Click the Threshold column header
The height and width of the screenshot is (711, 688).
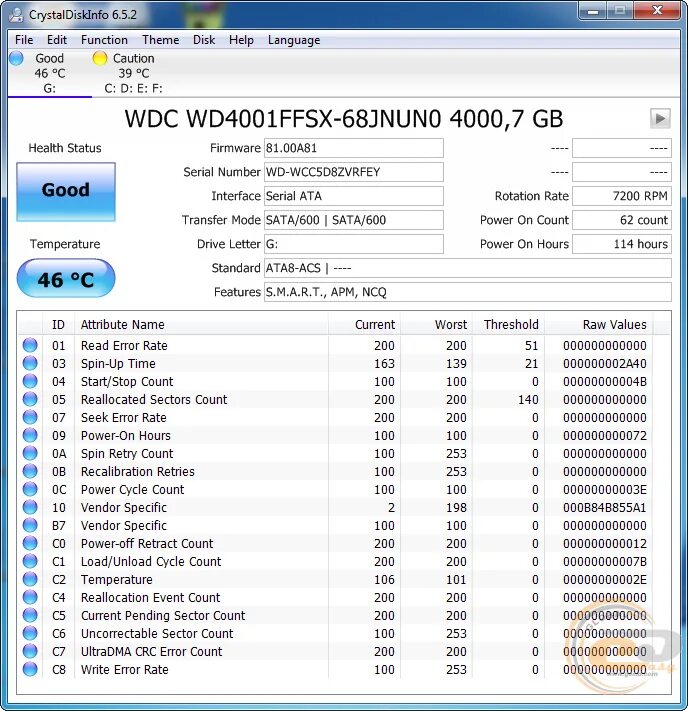point(508,325)
